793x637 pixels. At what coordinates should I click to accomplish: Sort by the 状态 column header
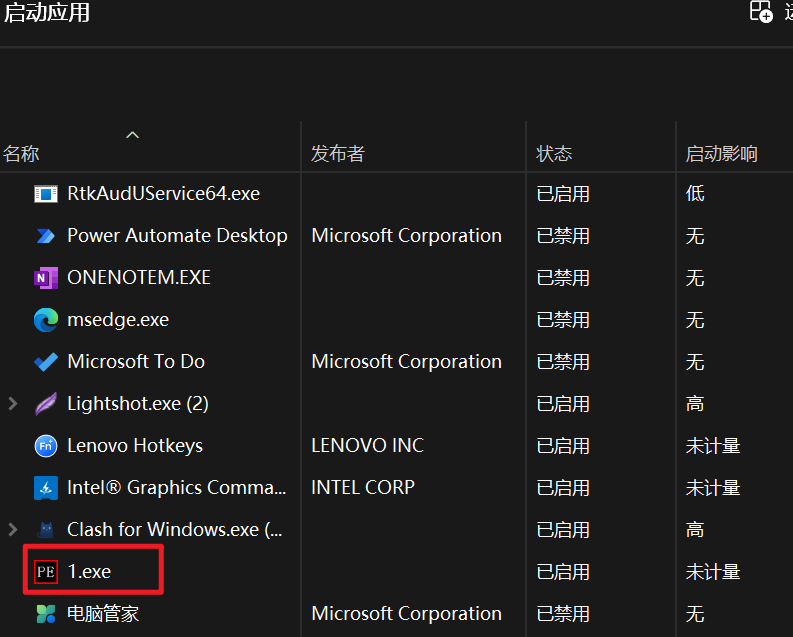coord(554,154)
